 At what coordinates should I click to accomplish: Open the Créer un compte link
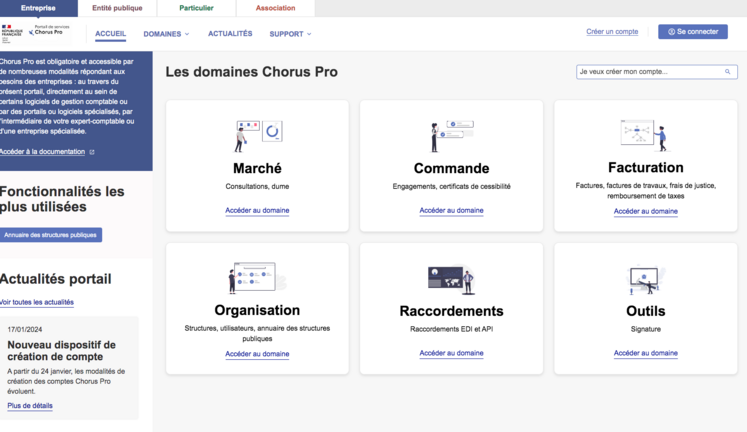tap(612, 32)
